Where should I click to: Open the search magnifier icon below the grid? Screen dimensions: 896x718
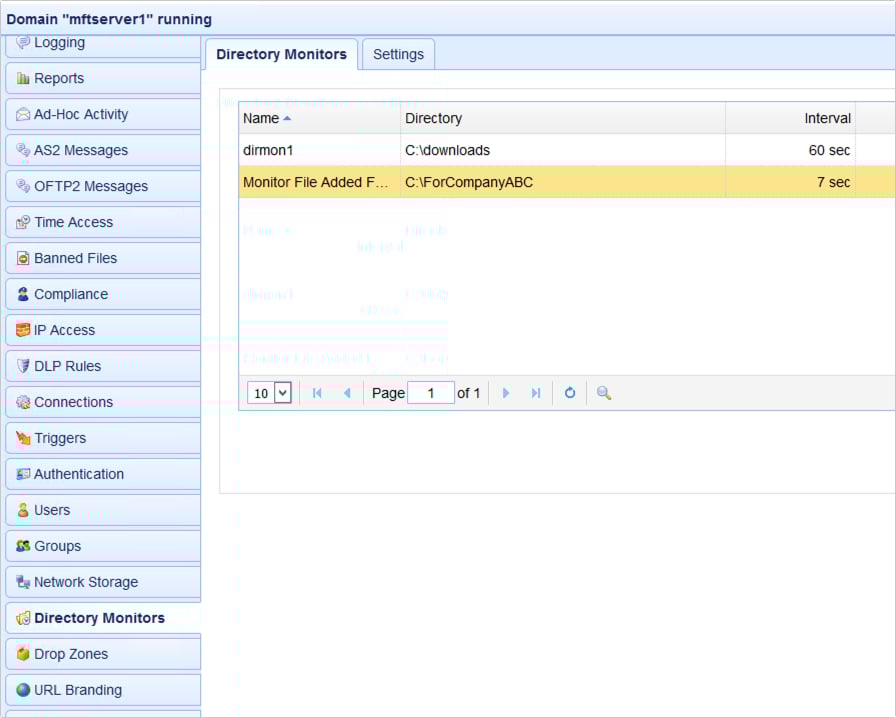pyautogui.click(x=602, y=392)
